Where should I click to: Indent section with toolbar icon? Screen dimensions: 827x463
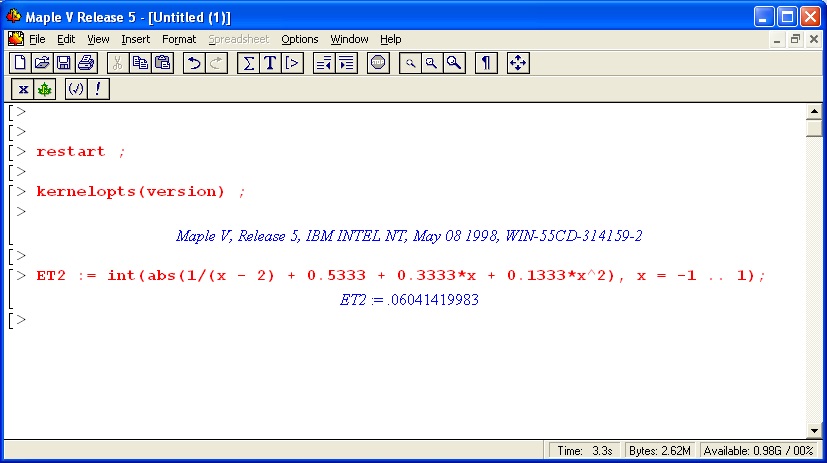click(x=347, y=63)
